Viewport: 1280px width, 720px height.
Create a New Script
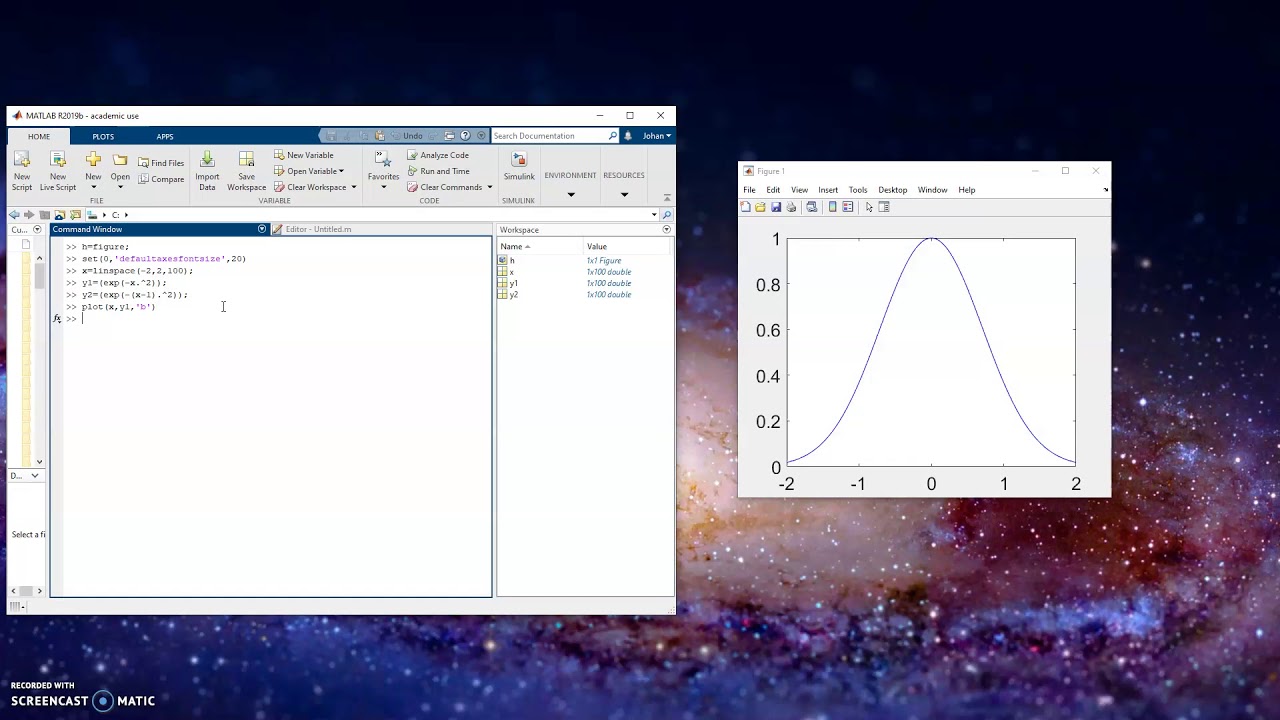tap(22, 171)
